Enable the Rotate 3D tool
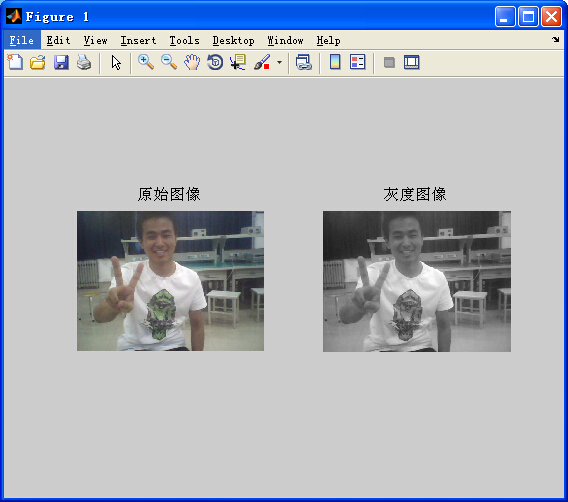This screenshot has width=568, height=502. 215,62
